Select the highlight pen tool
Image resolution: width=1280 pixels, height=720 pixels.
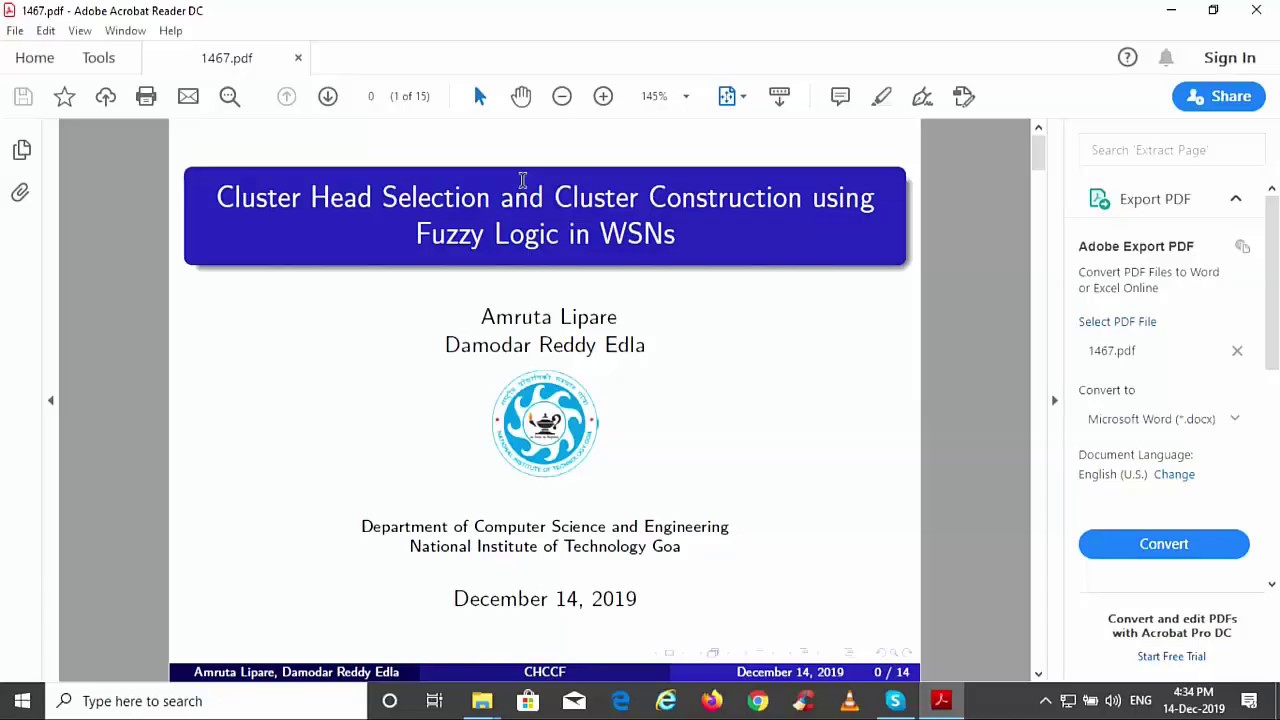pyautogui.click(x=881, y=96)
